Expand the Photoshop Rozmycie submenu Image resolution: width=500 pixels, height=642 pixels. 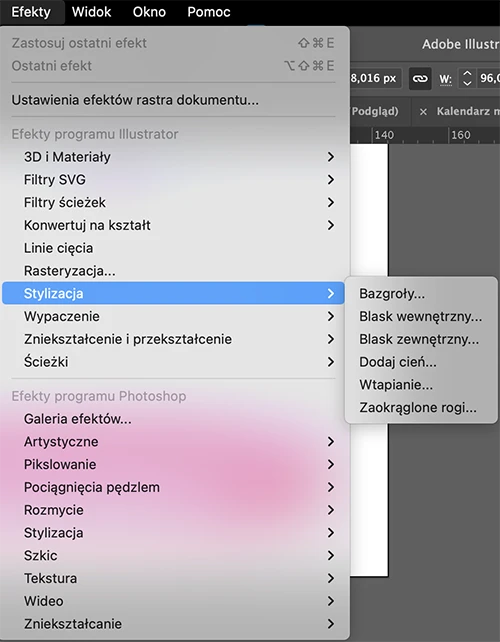tap(173, 510)
